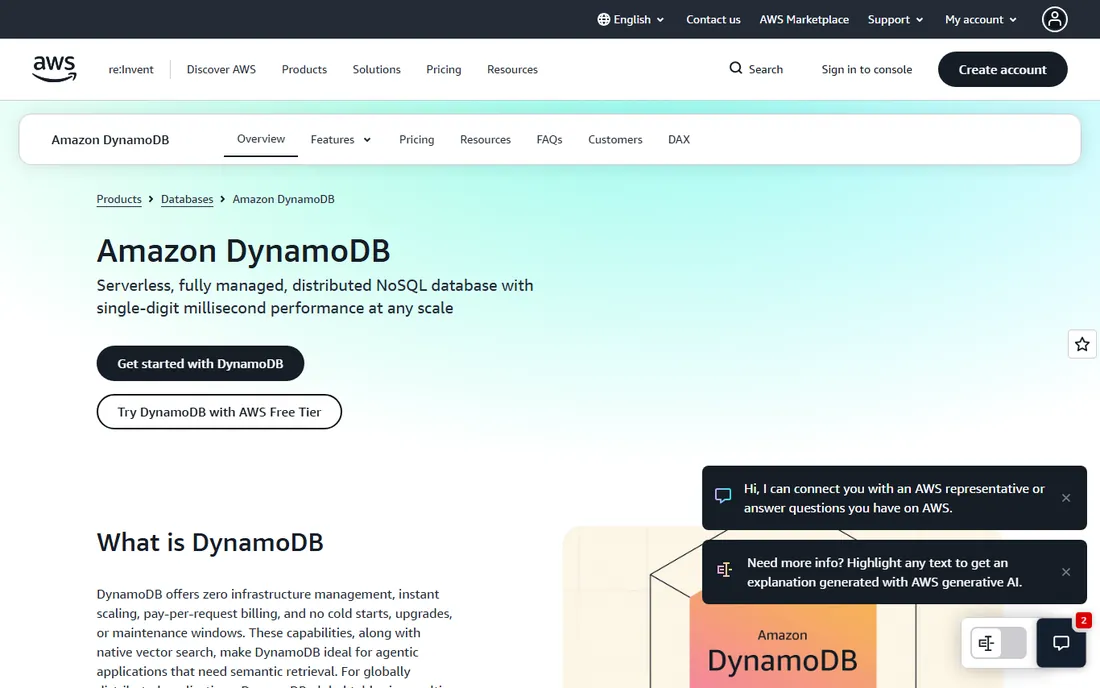Click Contact us link

click(713, 20)
